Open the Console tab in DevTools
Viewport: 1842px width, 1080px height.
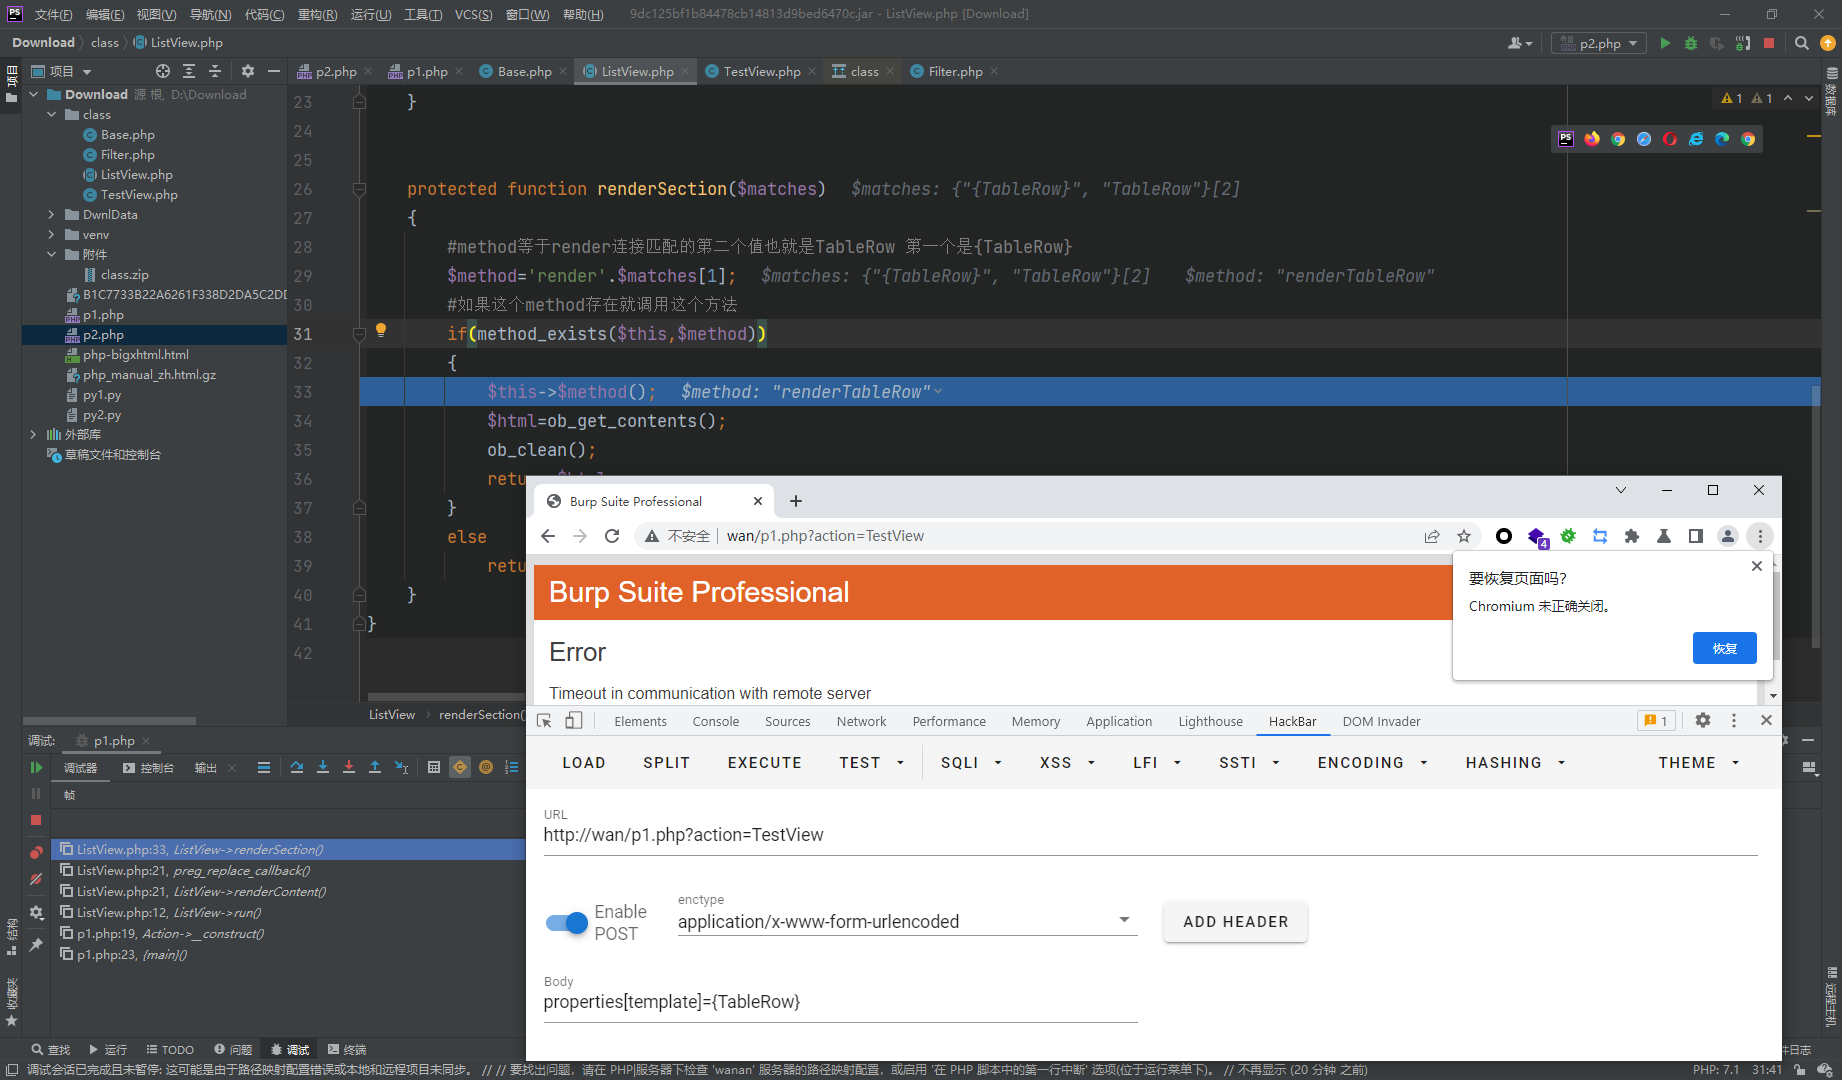point(716,721)
